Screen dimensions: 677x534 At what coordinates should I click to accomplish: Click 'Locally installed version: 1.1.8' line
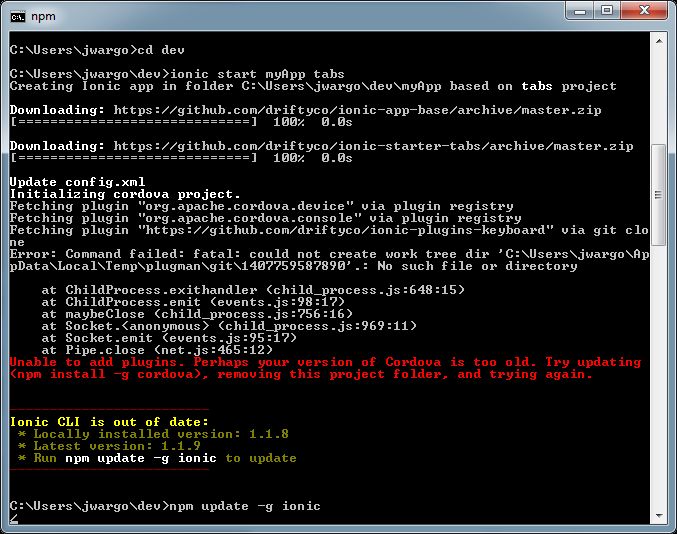tap(153, 434)
